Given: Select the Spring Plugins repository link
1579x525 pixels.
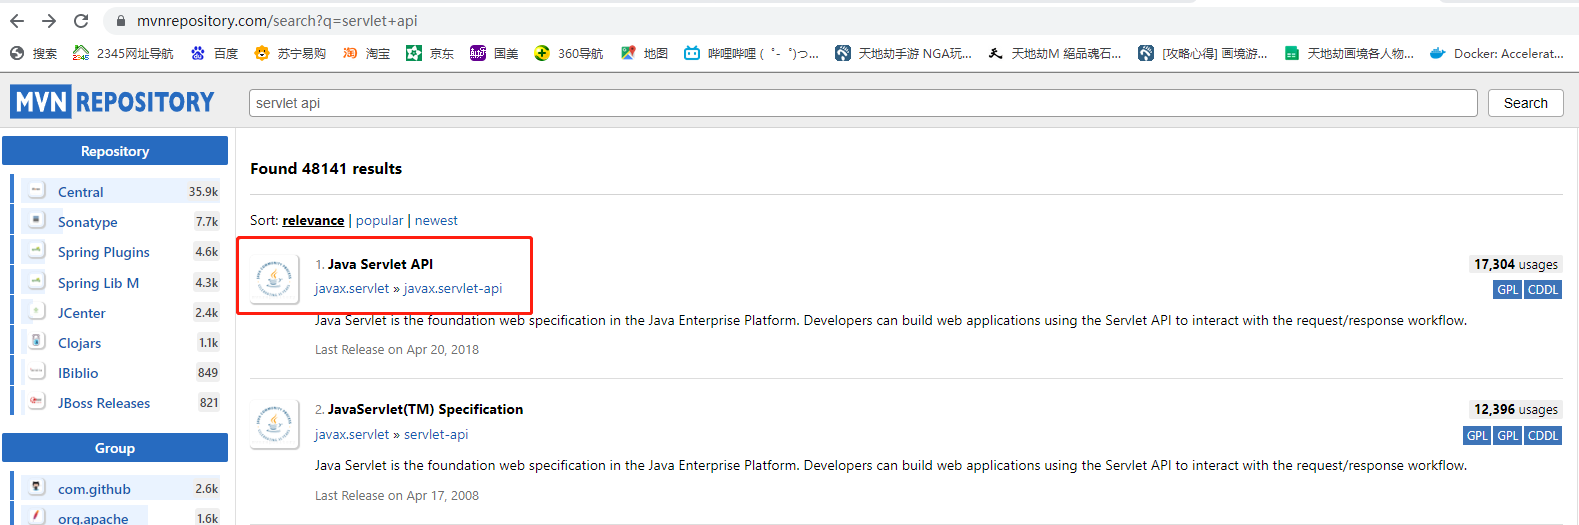Looking at the screenshot, I should pyautogui.click(x=104, y=252).
